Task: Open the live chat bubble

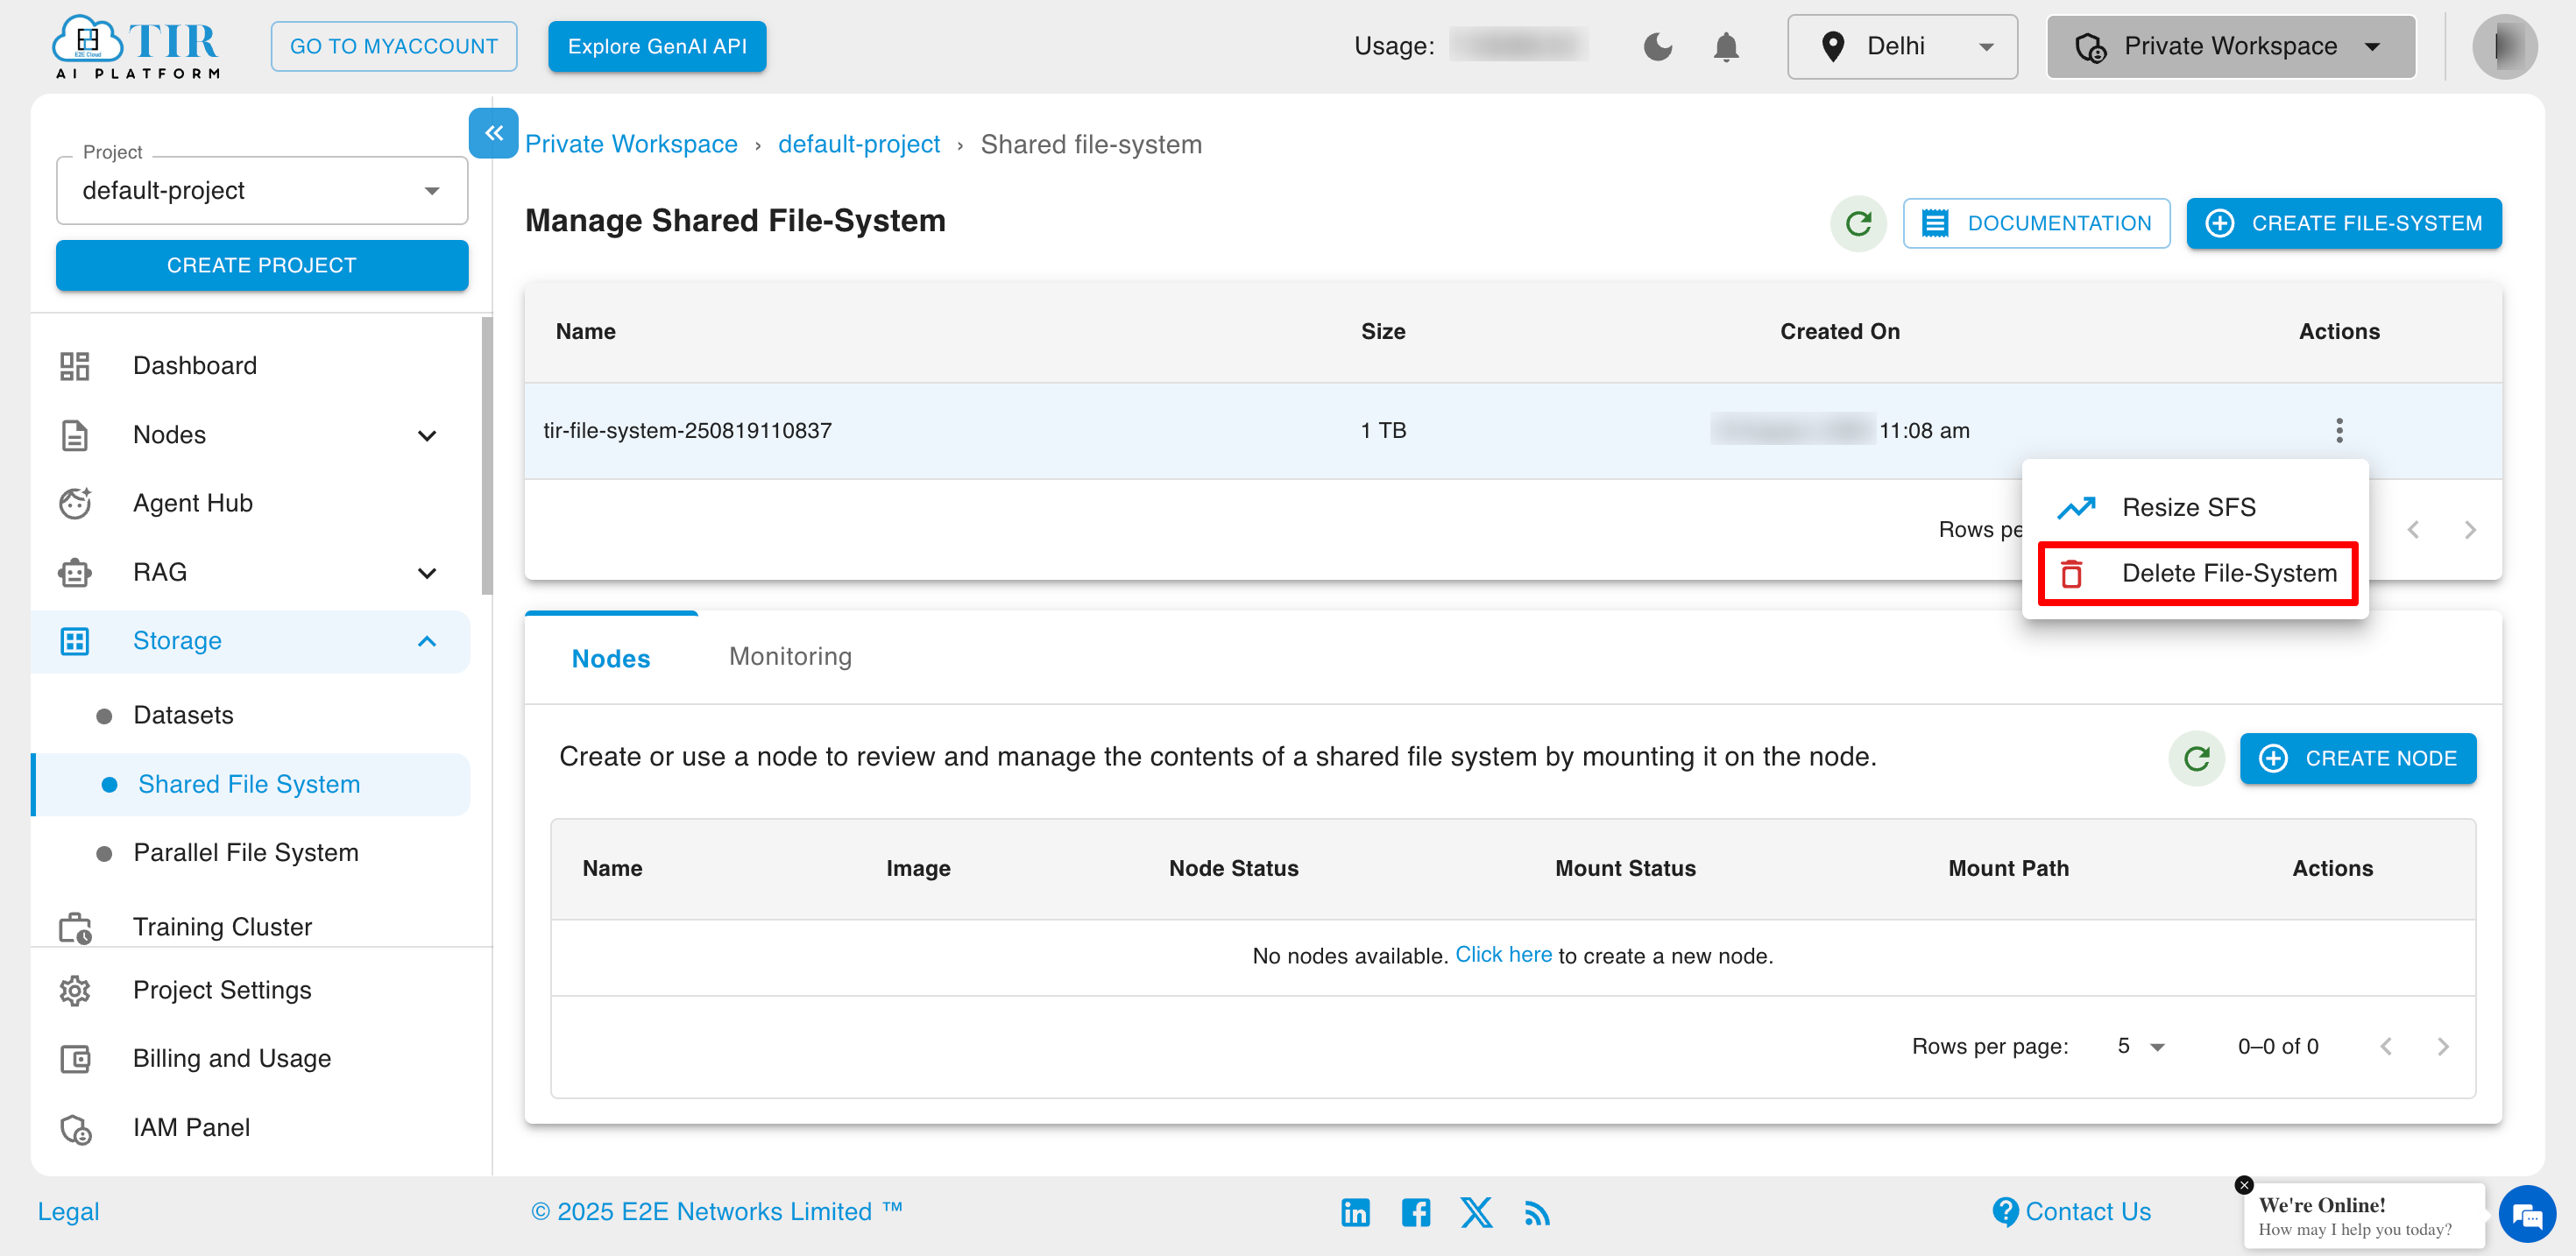Action: (2528, 1214)
